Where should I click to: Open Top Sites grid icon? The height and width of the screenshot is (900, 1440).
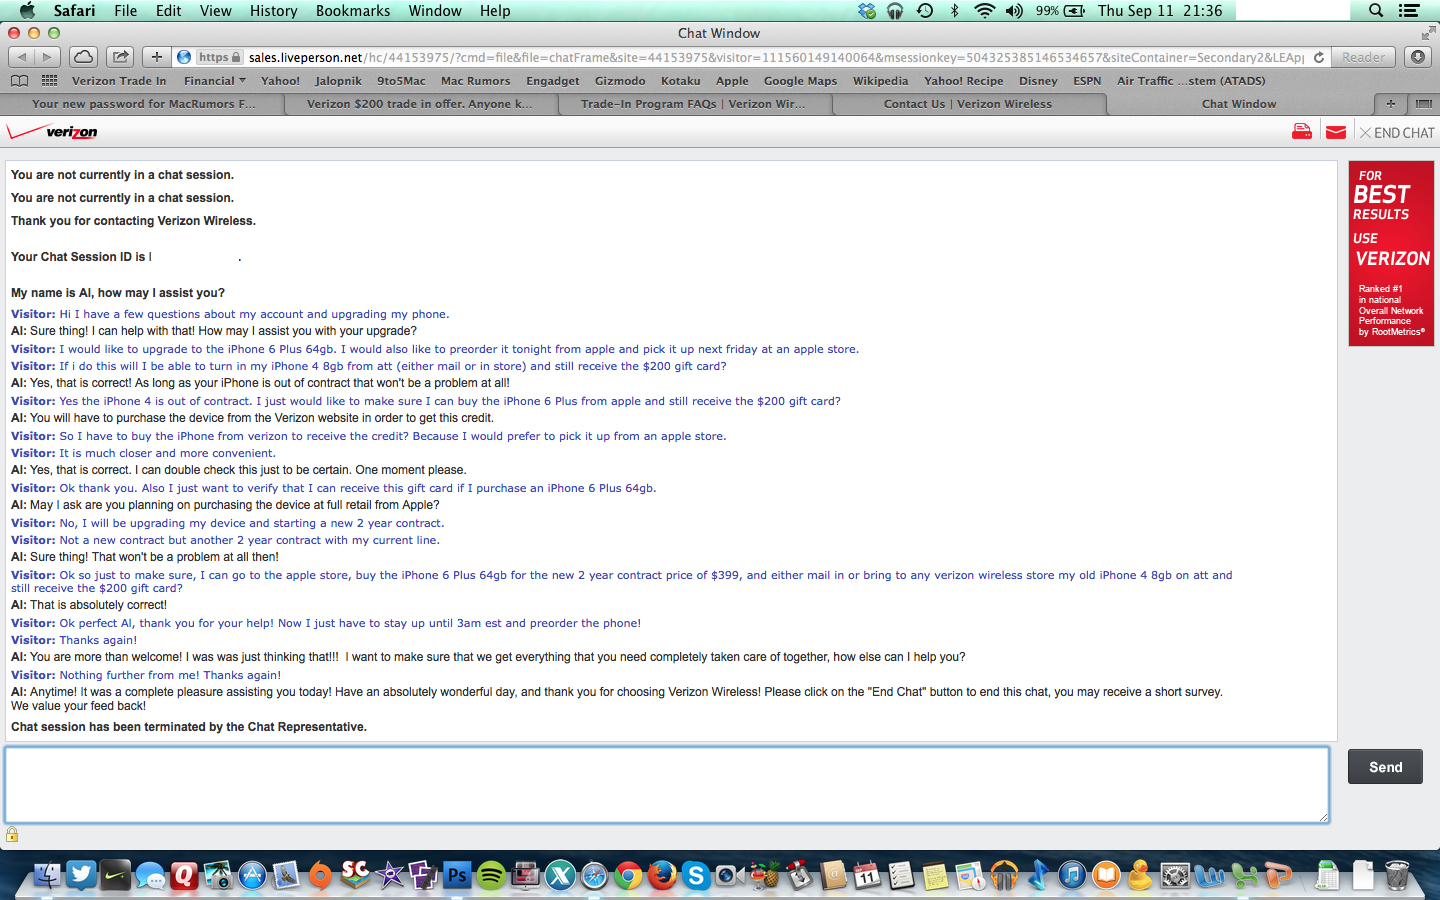[49, 81]
